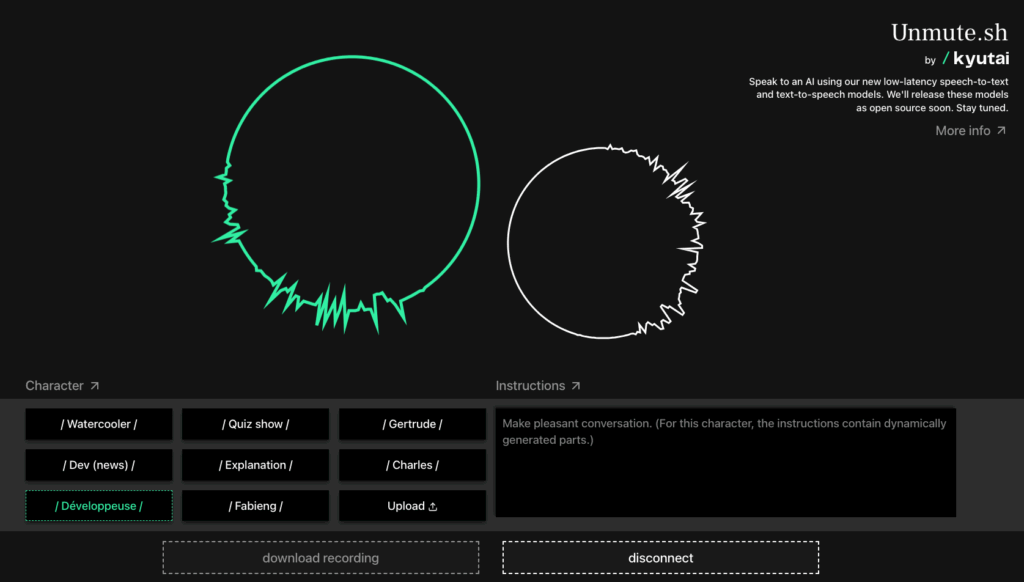Switch to the Quiz show character

tap(255, 424)
